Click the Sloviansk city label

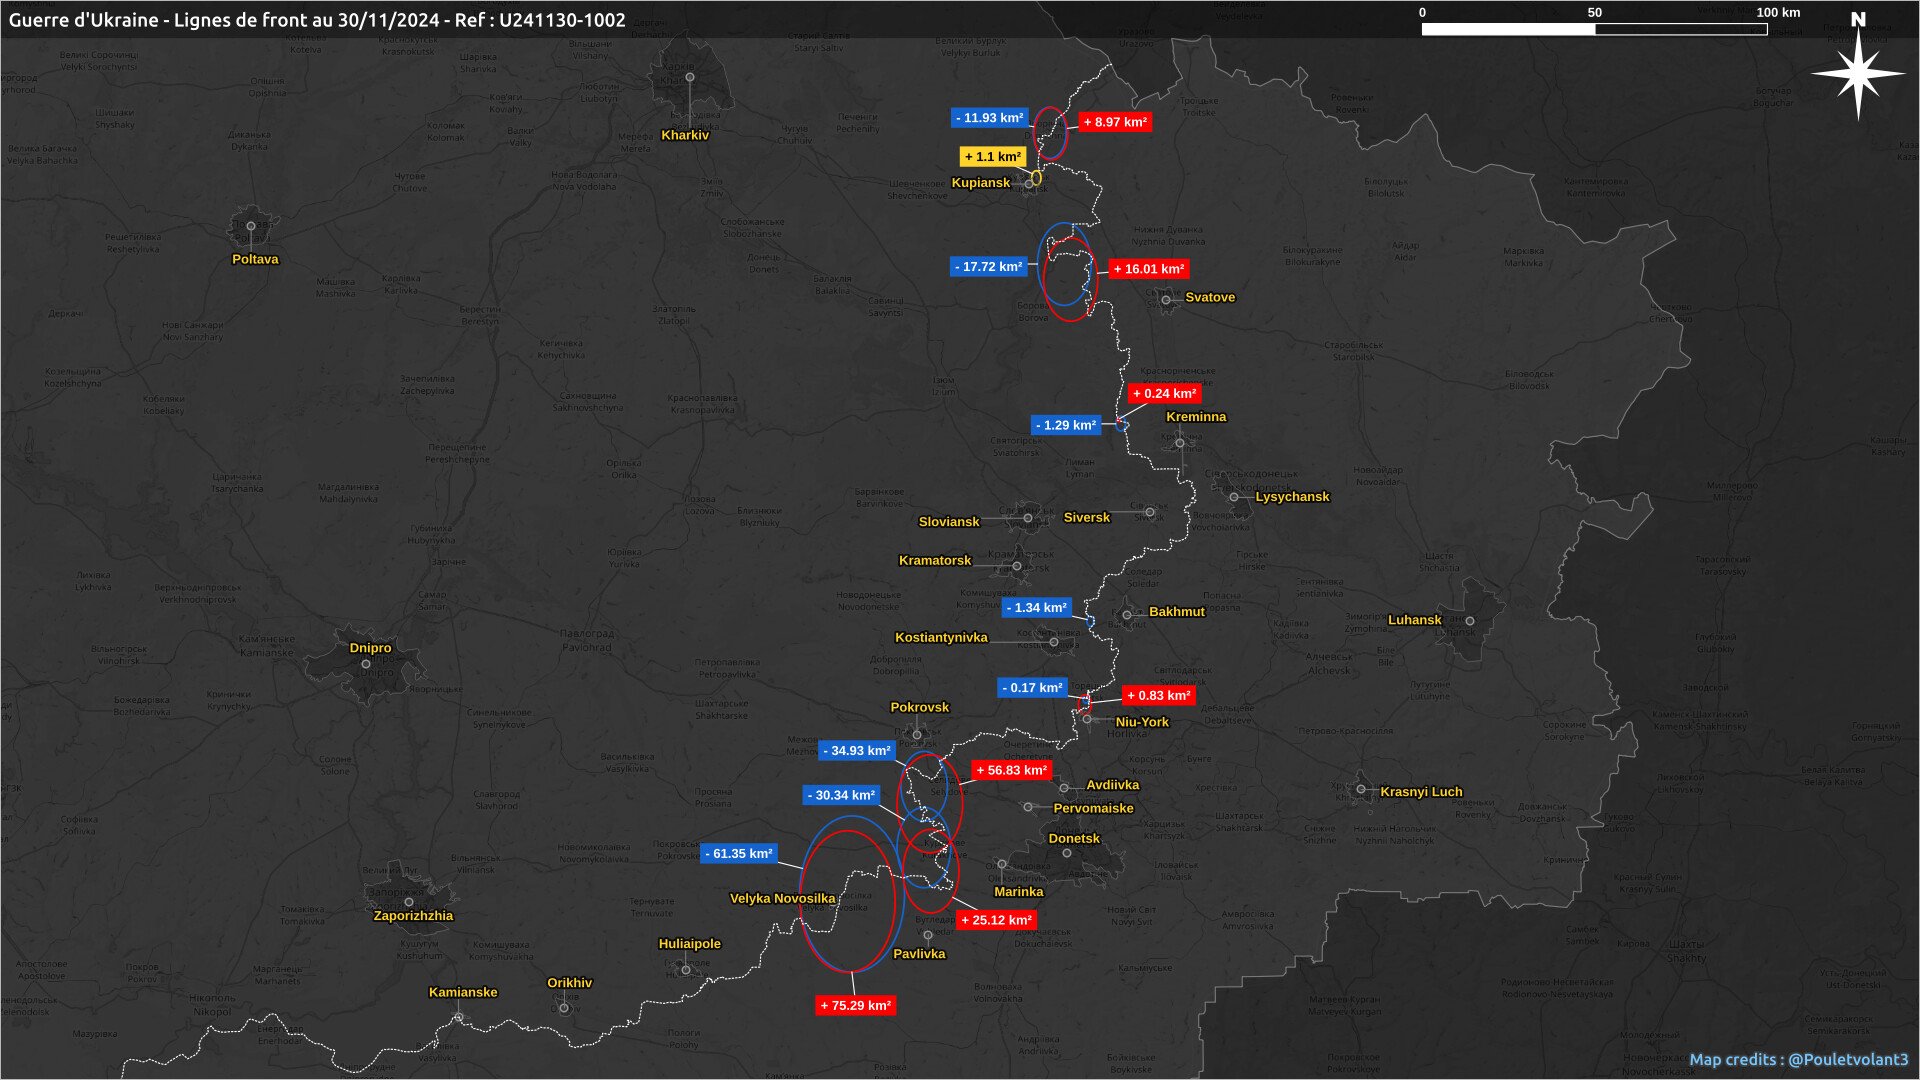point(949,522)
